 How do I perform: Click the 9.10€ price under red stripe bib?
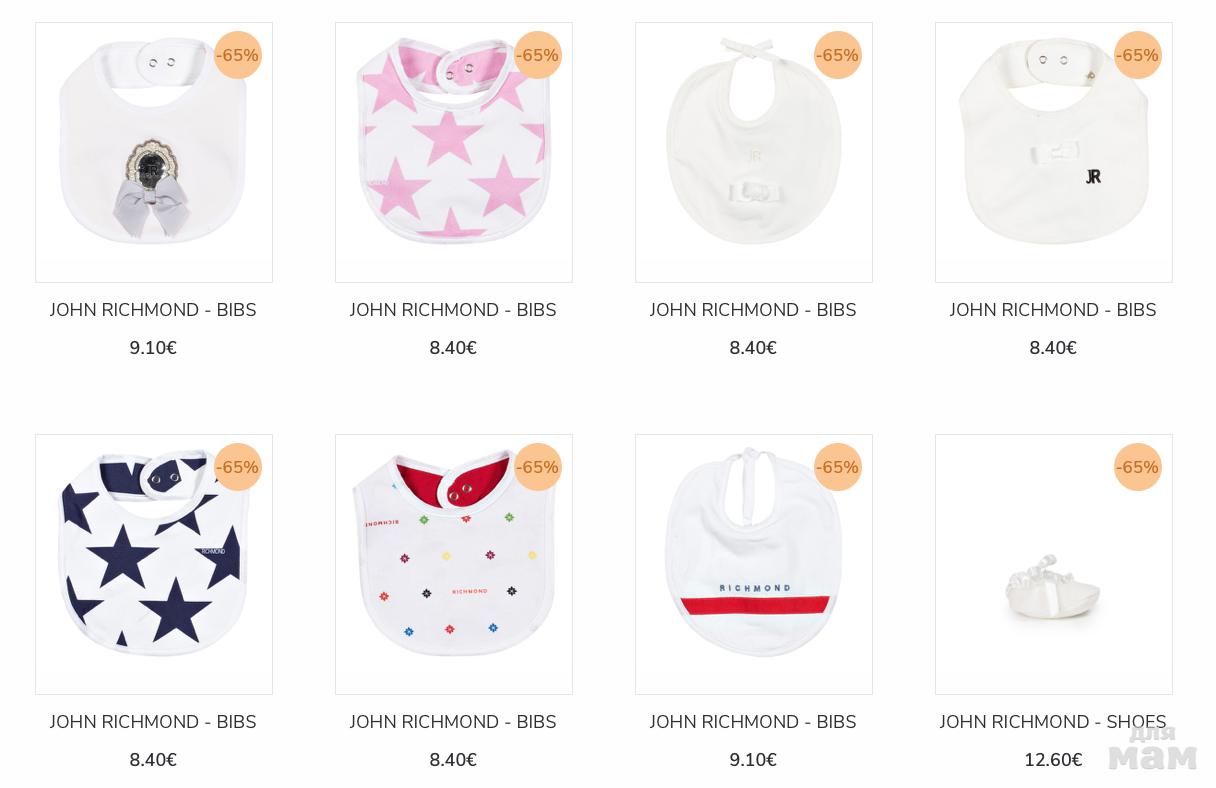pyautogui.click(x=753, y=760)
